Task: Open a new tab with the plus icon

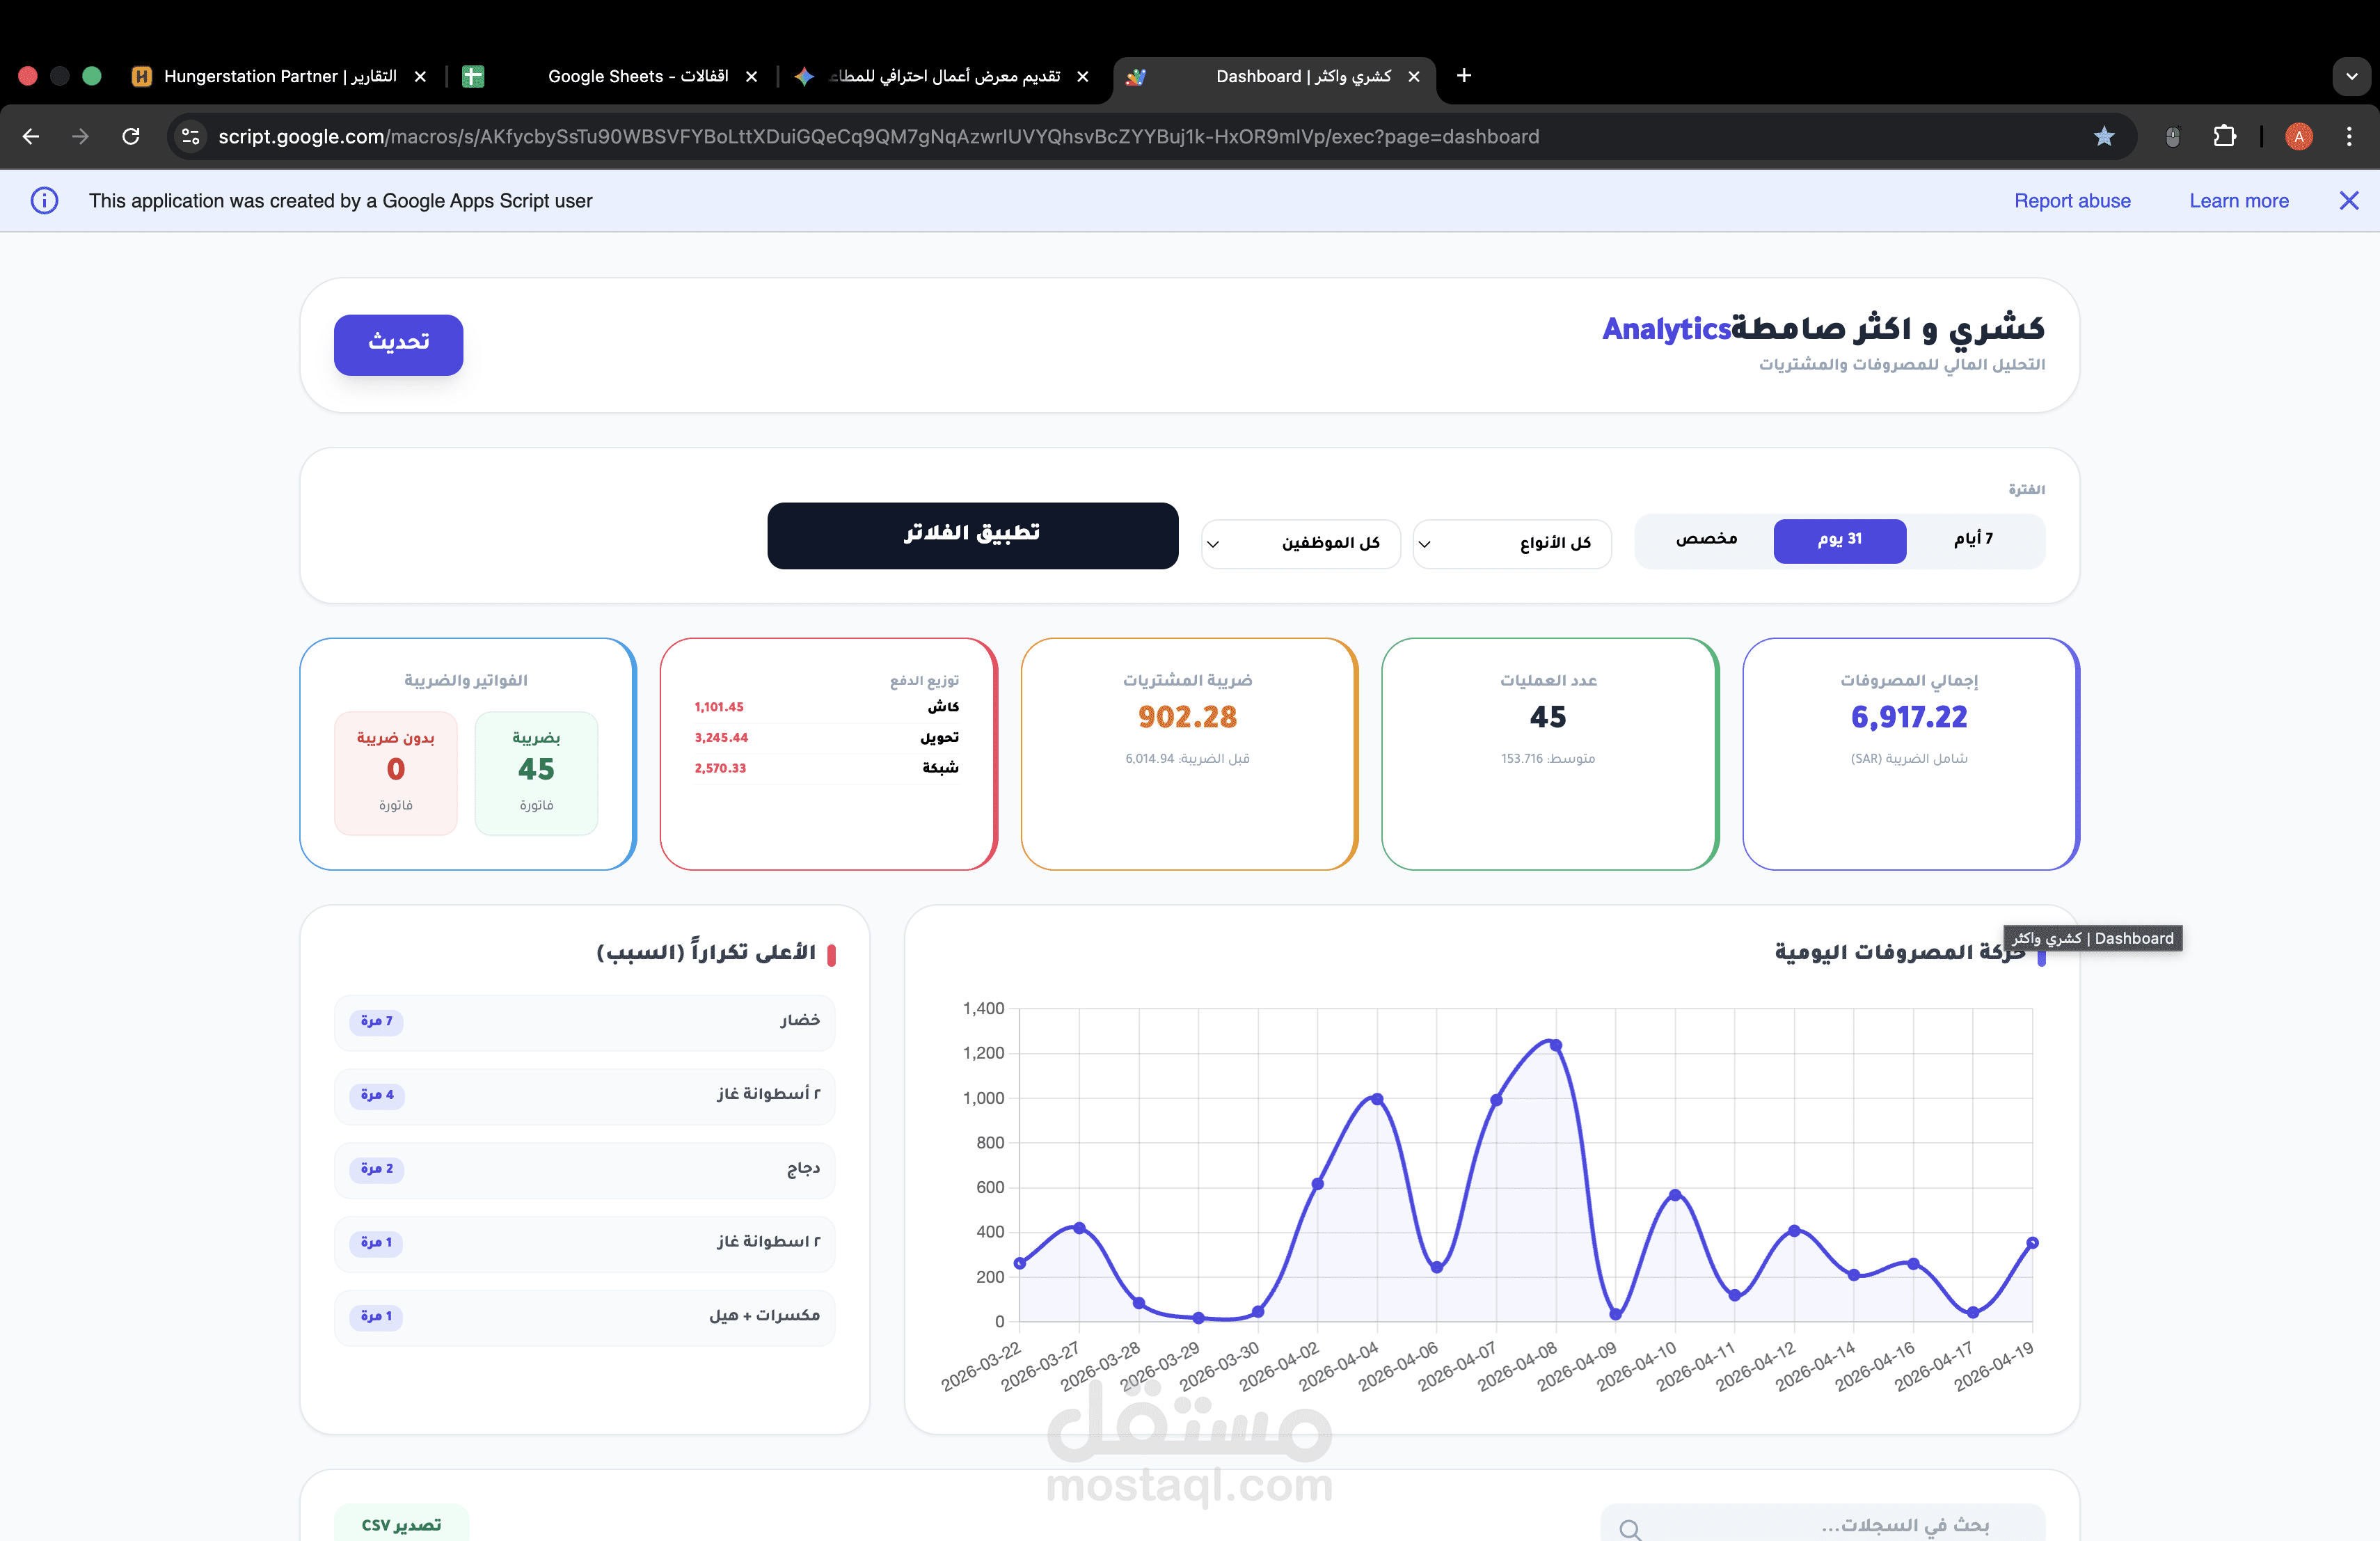Action: 1463,75
